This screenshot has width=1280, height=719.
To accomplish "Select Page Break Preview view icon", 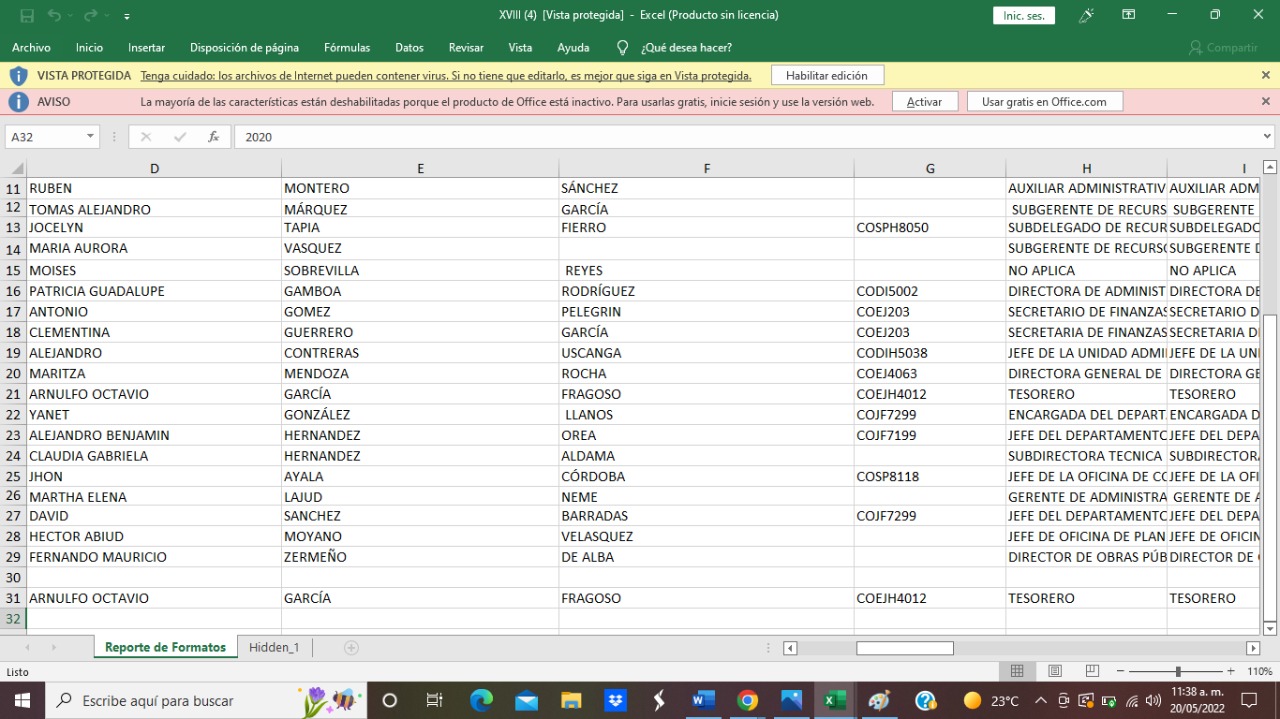I will (x=1092, y=671).
